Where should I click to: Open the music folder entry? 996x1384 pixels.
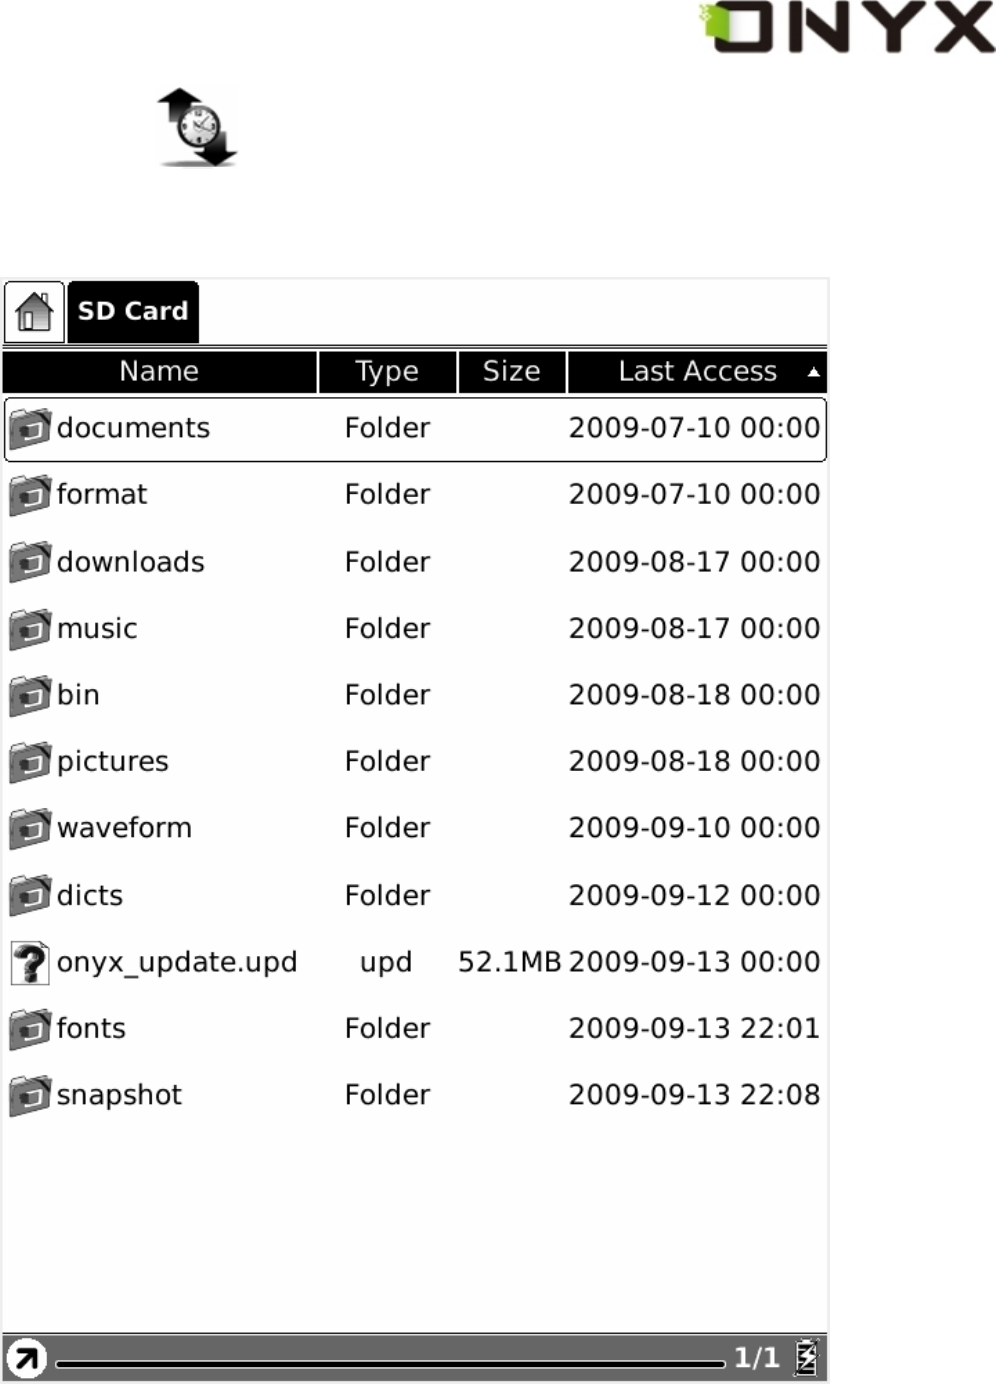(x=97, y=629)
